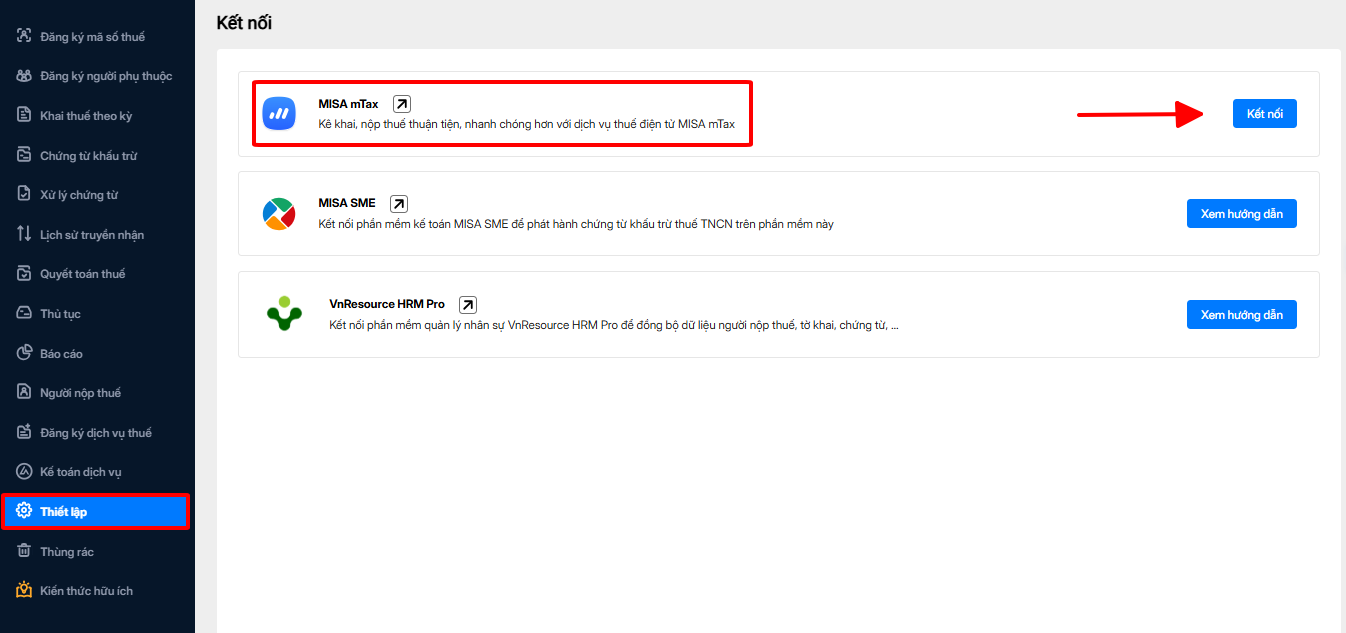Select Thiết lập menu item
This screenshot has height=633, width=1346.
click(x=95, y=511)
